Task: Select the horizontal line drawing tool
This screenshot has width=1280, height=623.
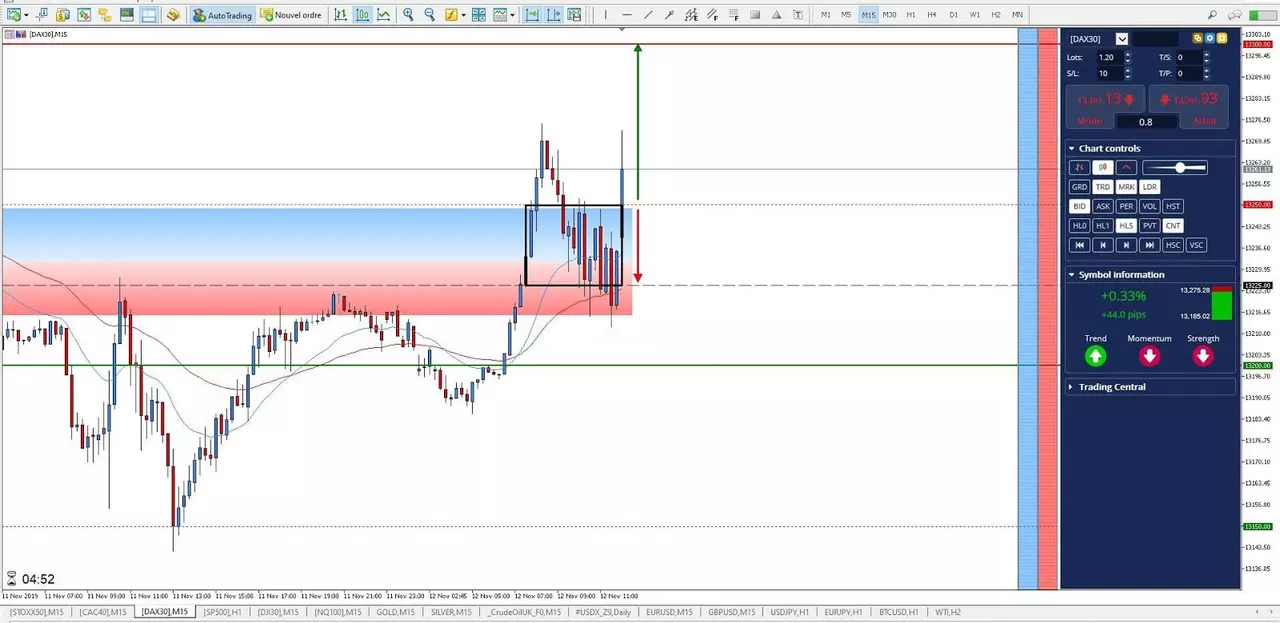Action: pyautogui.click(x=627, y=15)
